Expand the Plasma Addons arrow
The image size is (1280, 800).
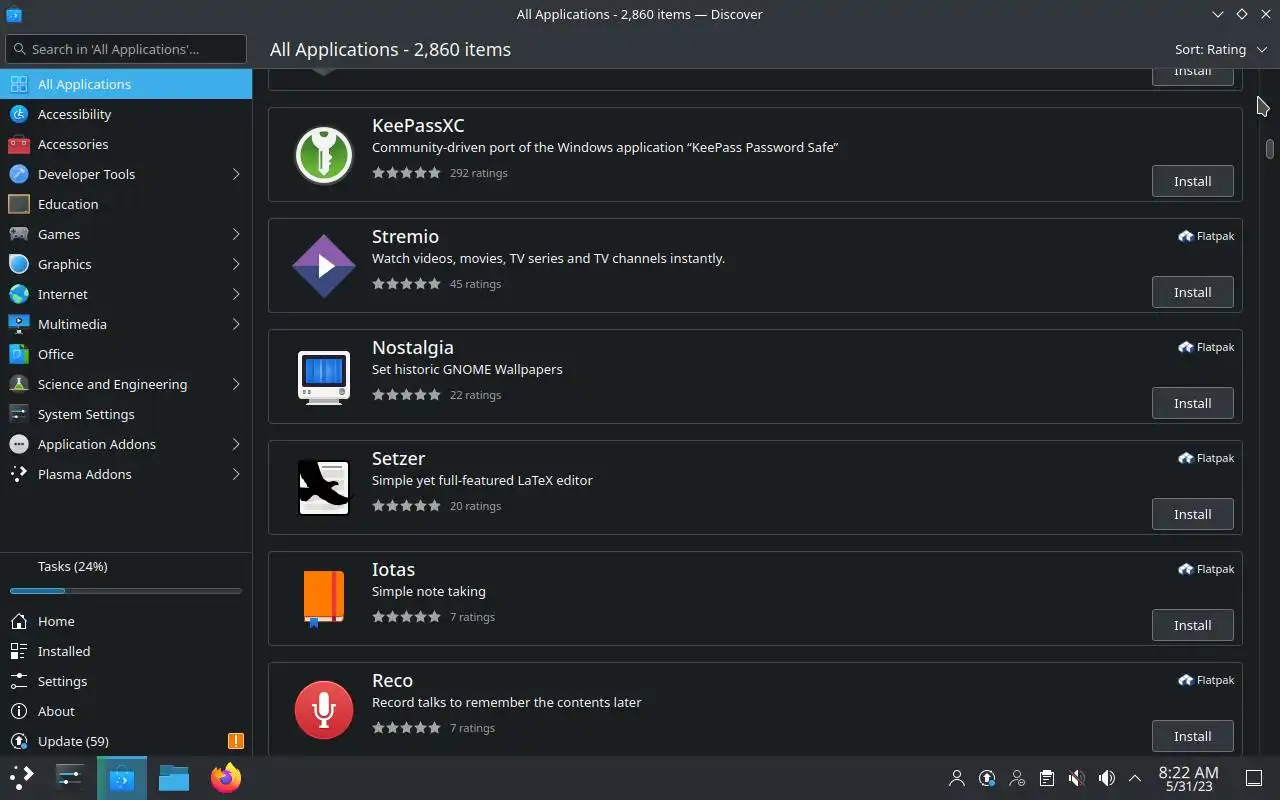point(236,474)
